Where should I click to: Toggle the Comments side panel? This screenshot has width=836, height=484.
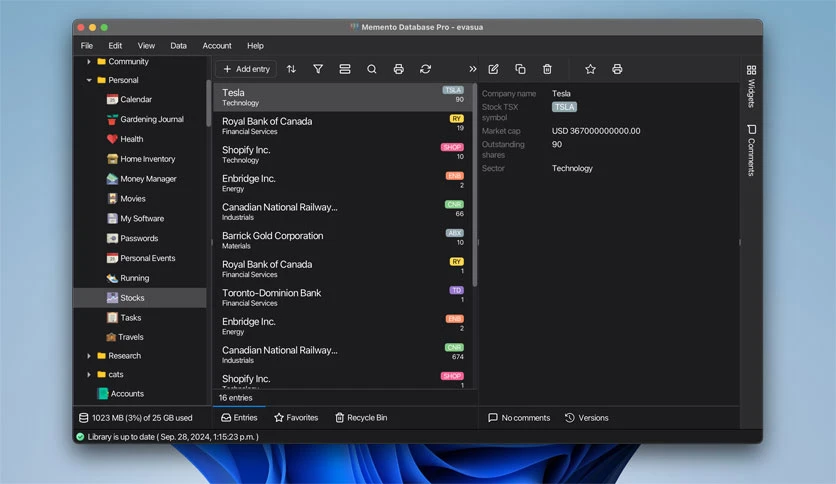tap(751, 150)
